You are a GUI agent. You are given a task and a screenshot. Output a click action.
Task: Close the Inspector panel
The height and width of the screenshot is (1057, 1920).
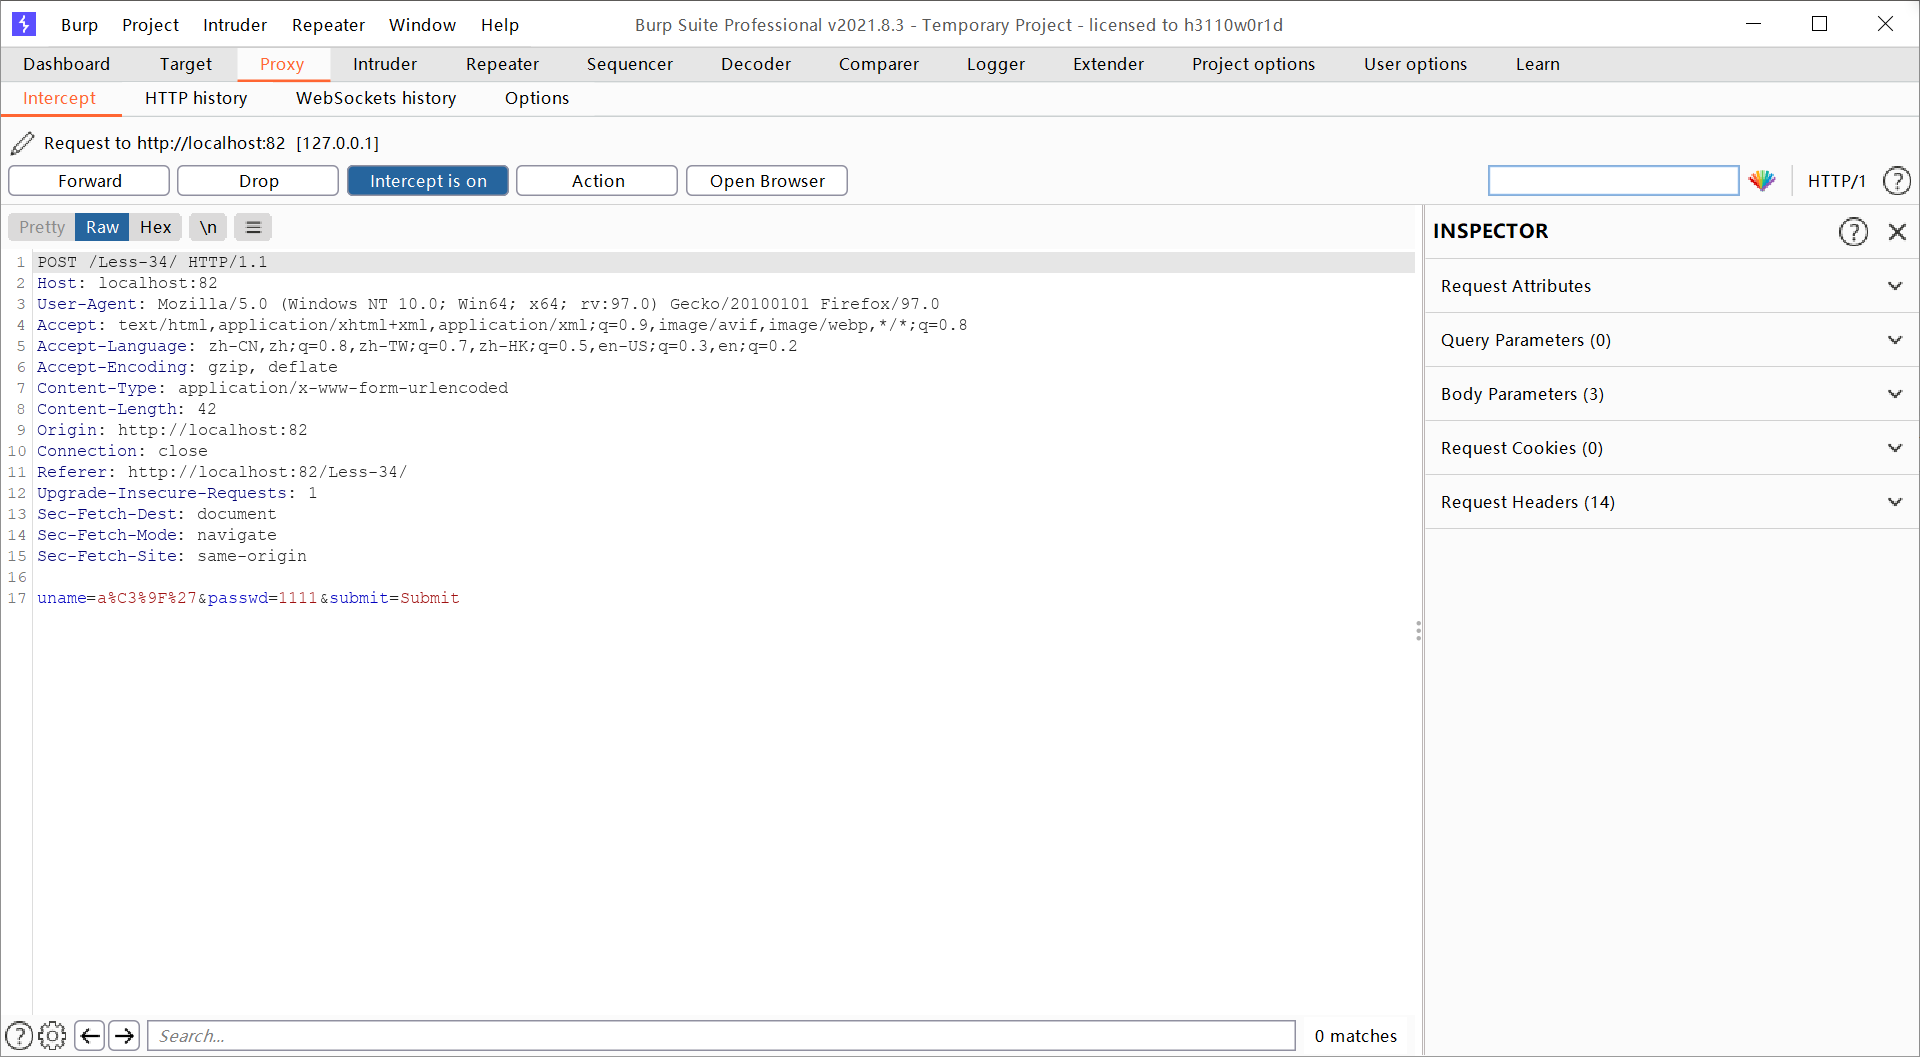point(1897,232)
